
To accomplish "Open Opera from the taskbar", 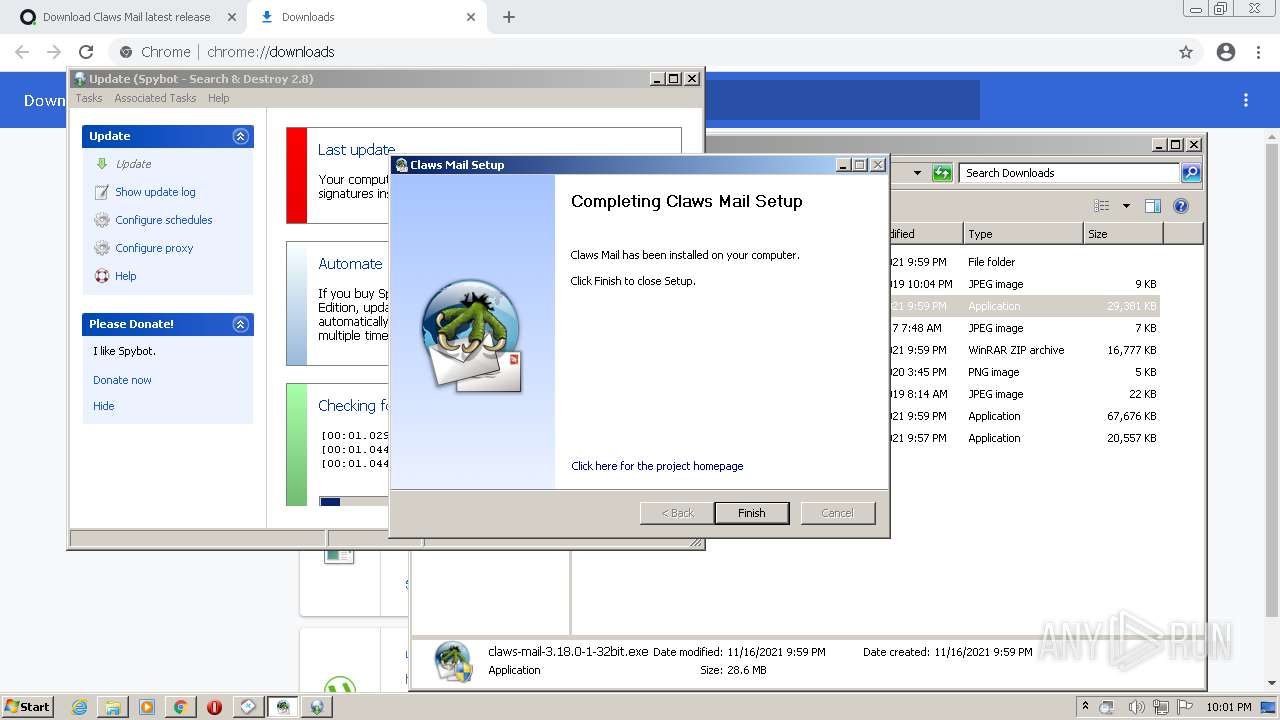I will [x=214, y=707].
